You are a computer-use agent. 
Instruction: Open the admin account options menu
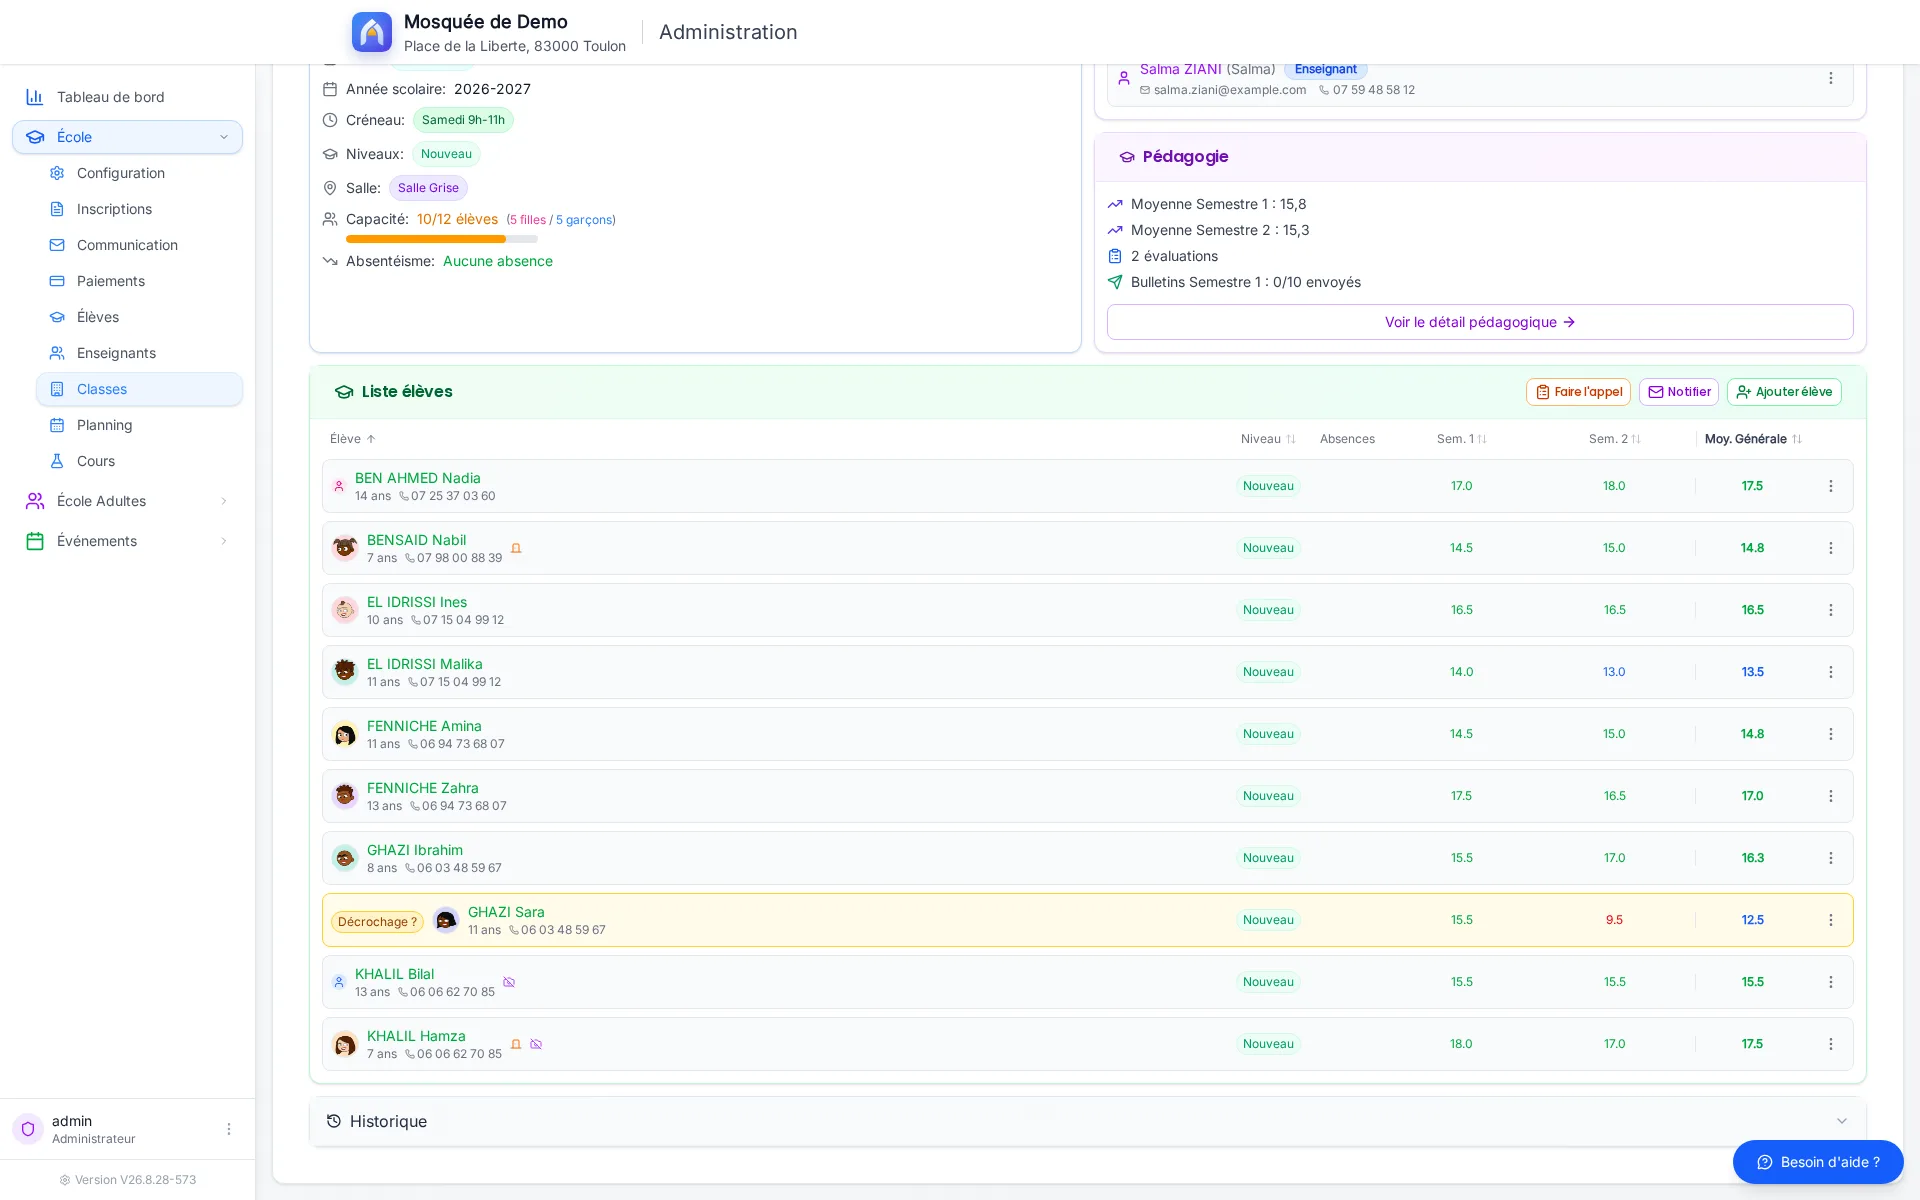(229, 1129)
